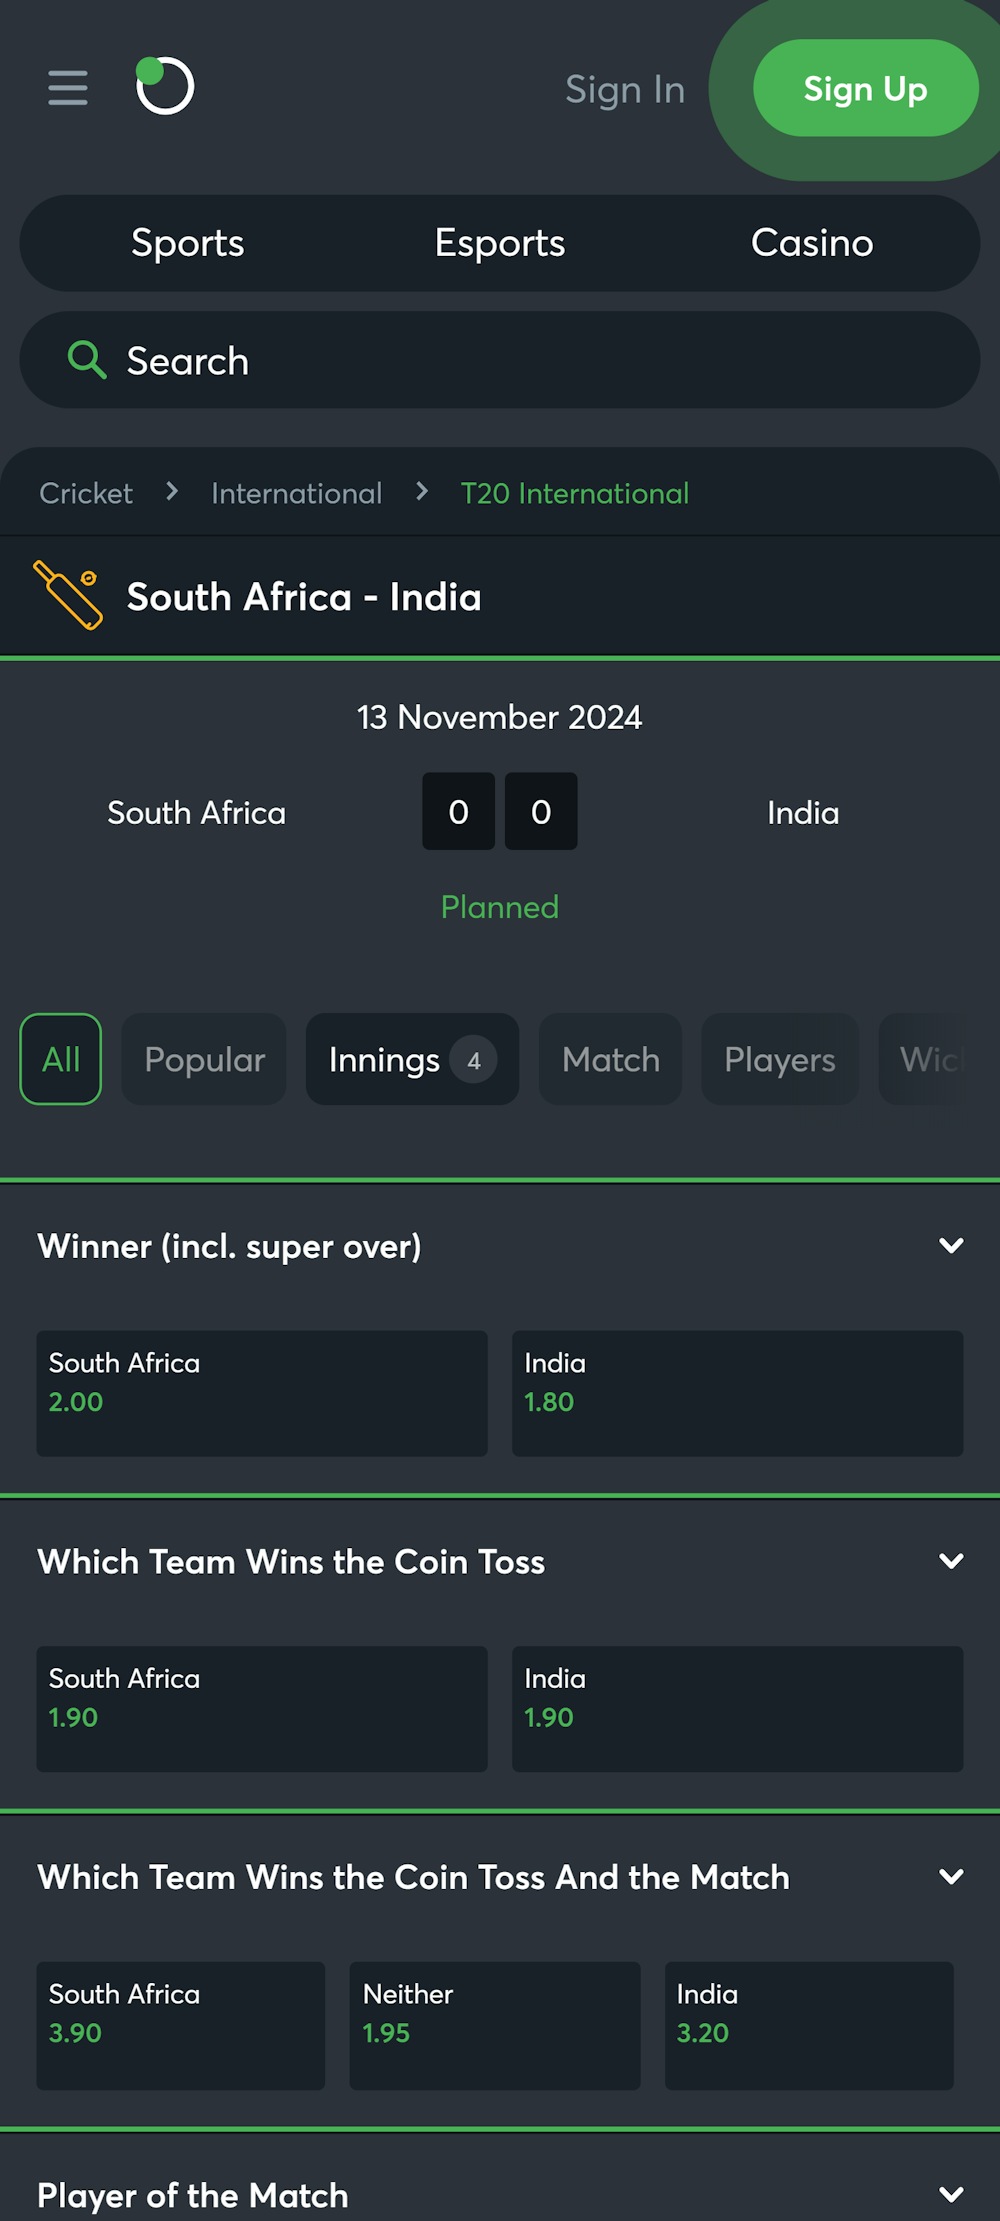The height and width of the screenshot is (2221, 1000).
Task: Click the Sign In link
Action: click(624, 88)
